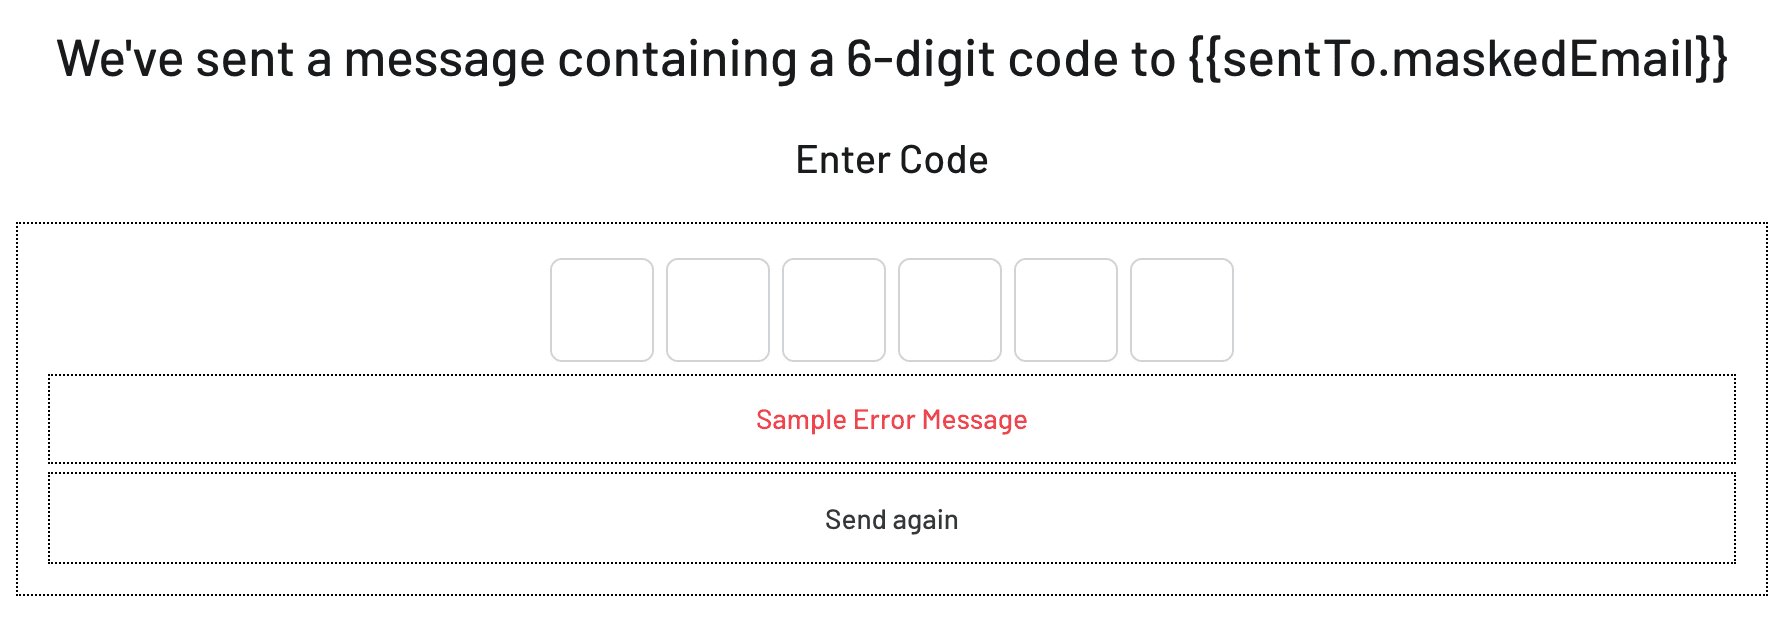
Task: Select the fifth digit box
Action: click(1066, 310)
